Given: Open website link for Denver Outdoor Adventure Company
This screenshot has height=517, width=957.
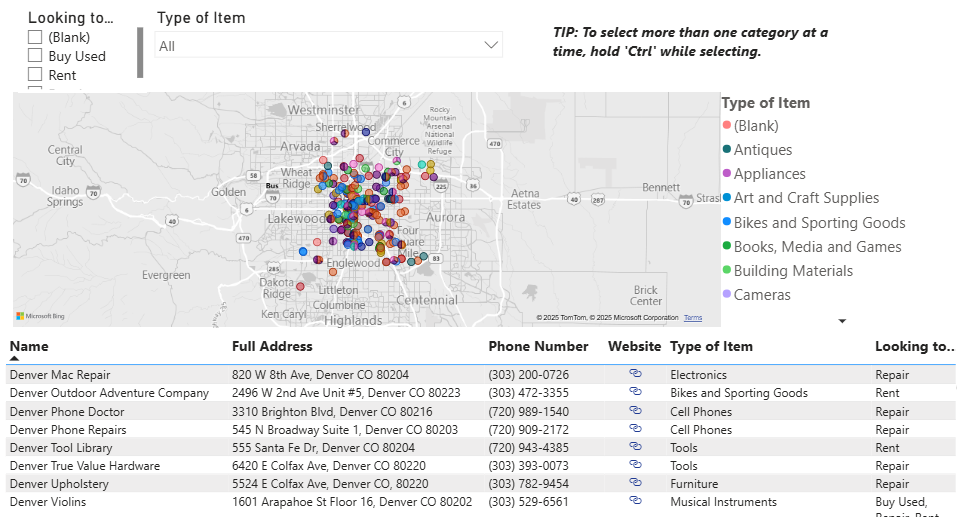Looking at the screenshot, I should click(635, 391).
